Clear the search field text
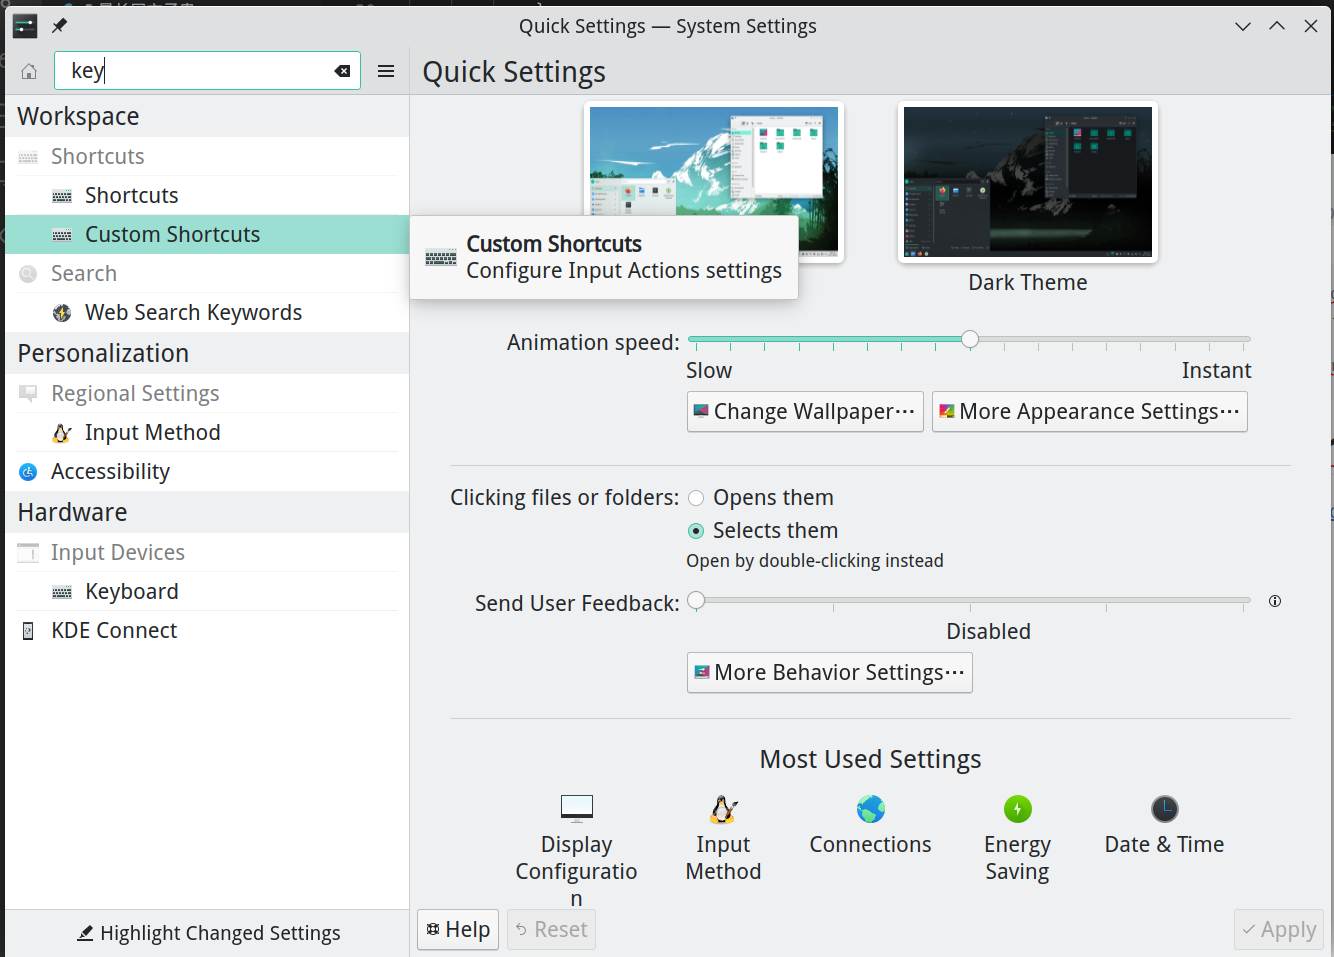The height and width of the screenshot is (957, 1334). point(342,71)
